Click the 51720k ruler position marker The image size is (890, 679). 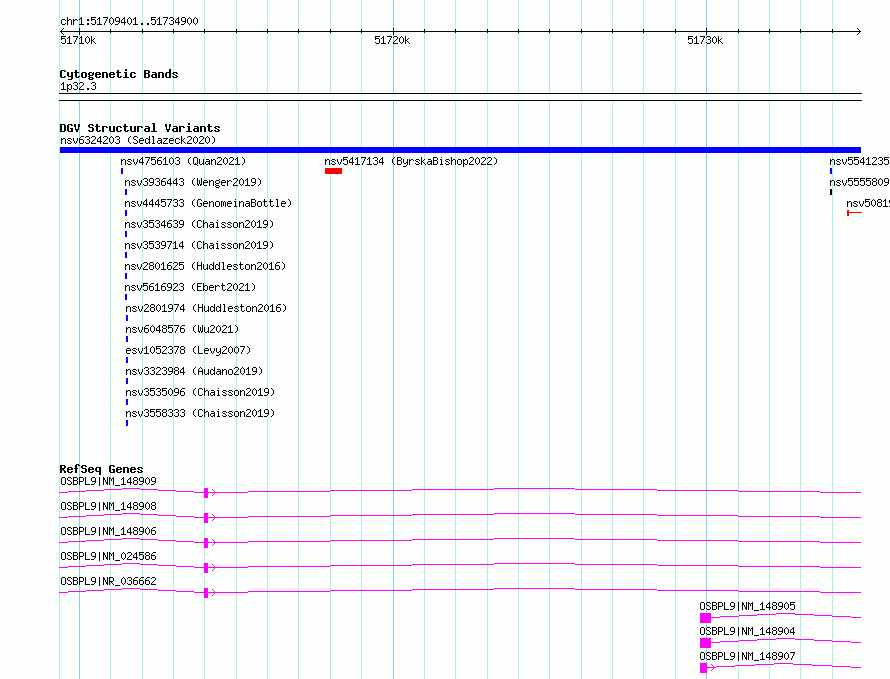(x=392, y=40)
